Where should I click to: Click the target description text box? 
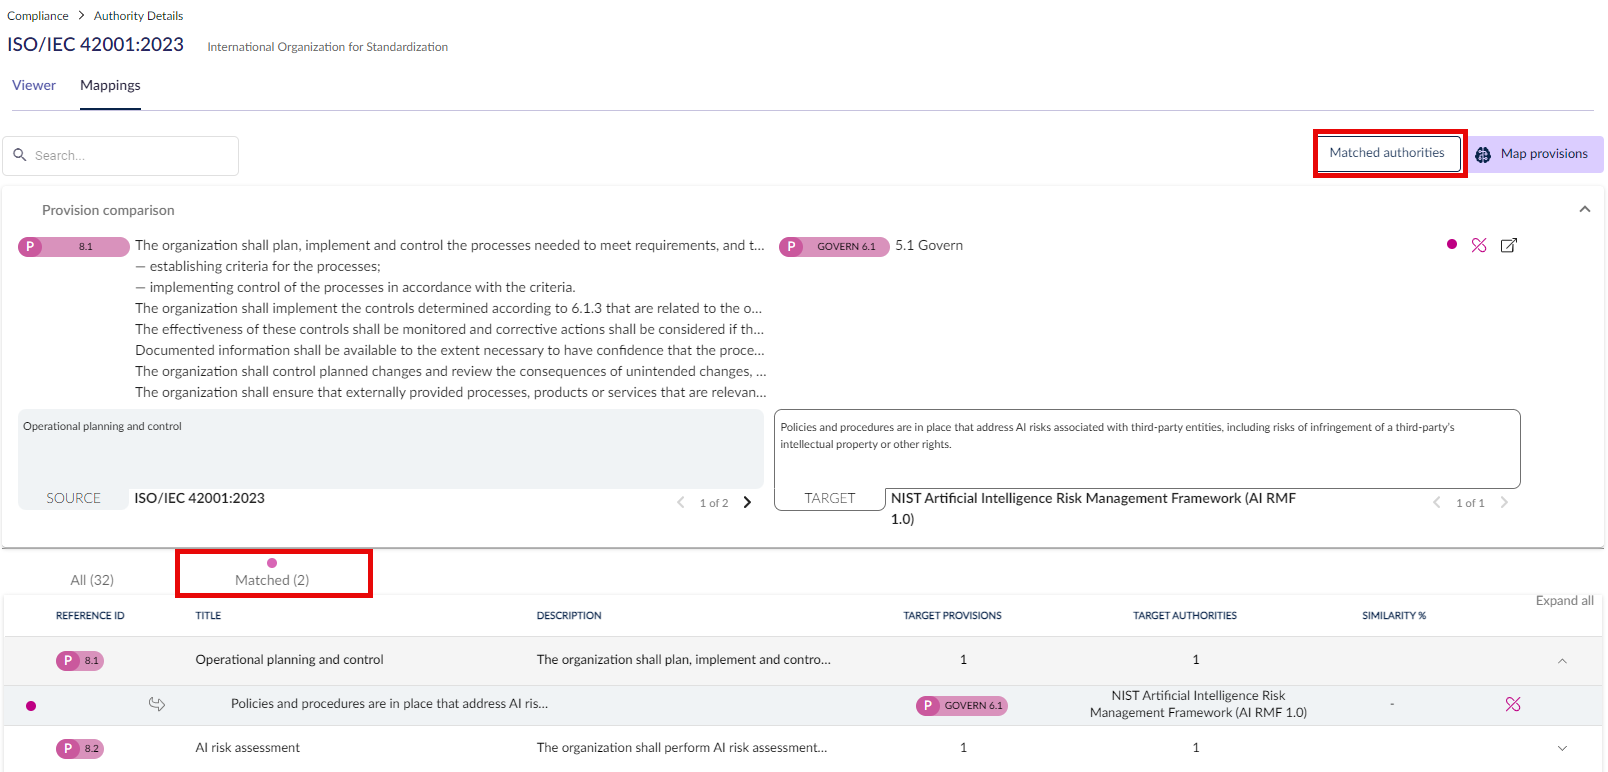1147,448
